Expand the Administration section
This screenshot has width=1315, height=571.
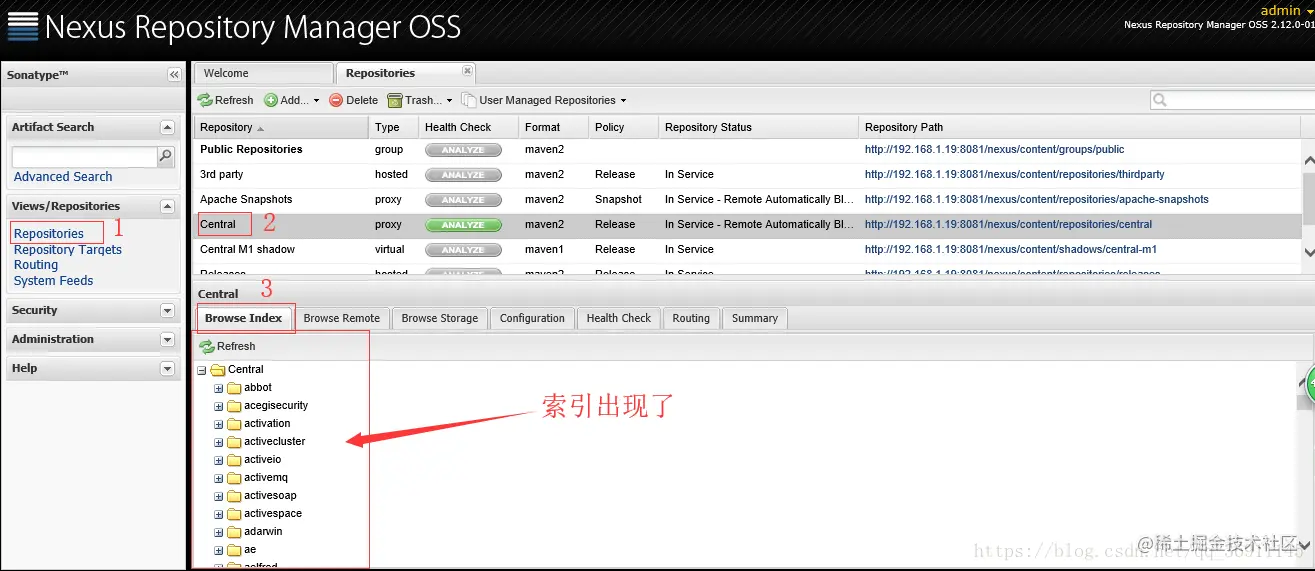tap(167, 340)
